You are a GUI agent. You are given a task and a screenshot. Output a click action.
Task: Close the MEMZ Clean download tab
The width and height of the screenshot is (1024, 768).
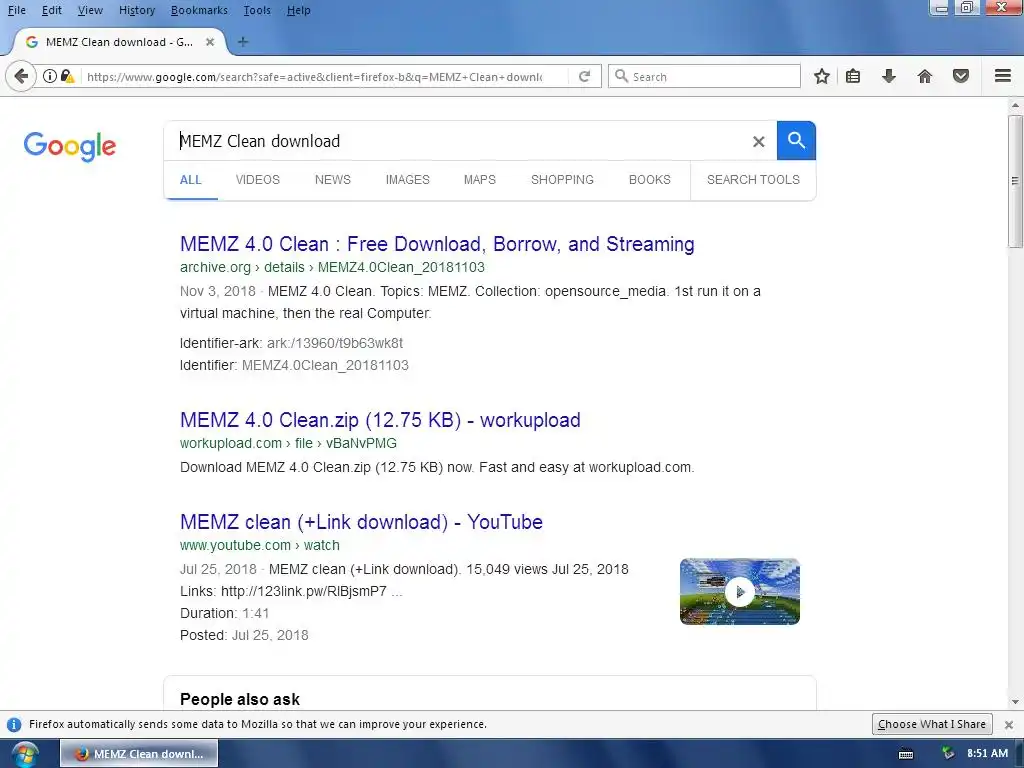point(210,42)
